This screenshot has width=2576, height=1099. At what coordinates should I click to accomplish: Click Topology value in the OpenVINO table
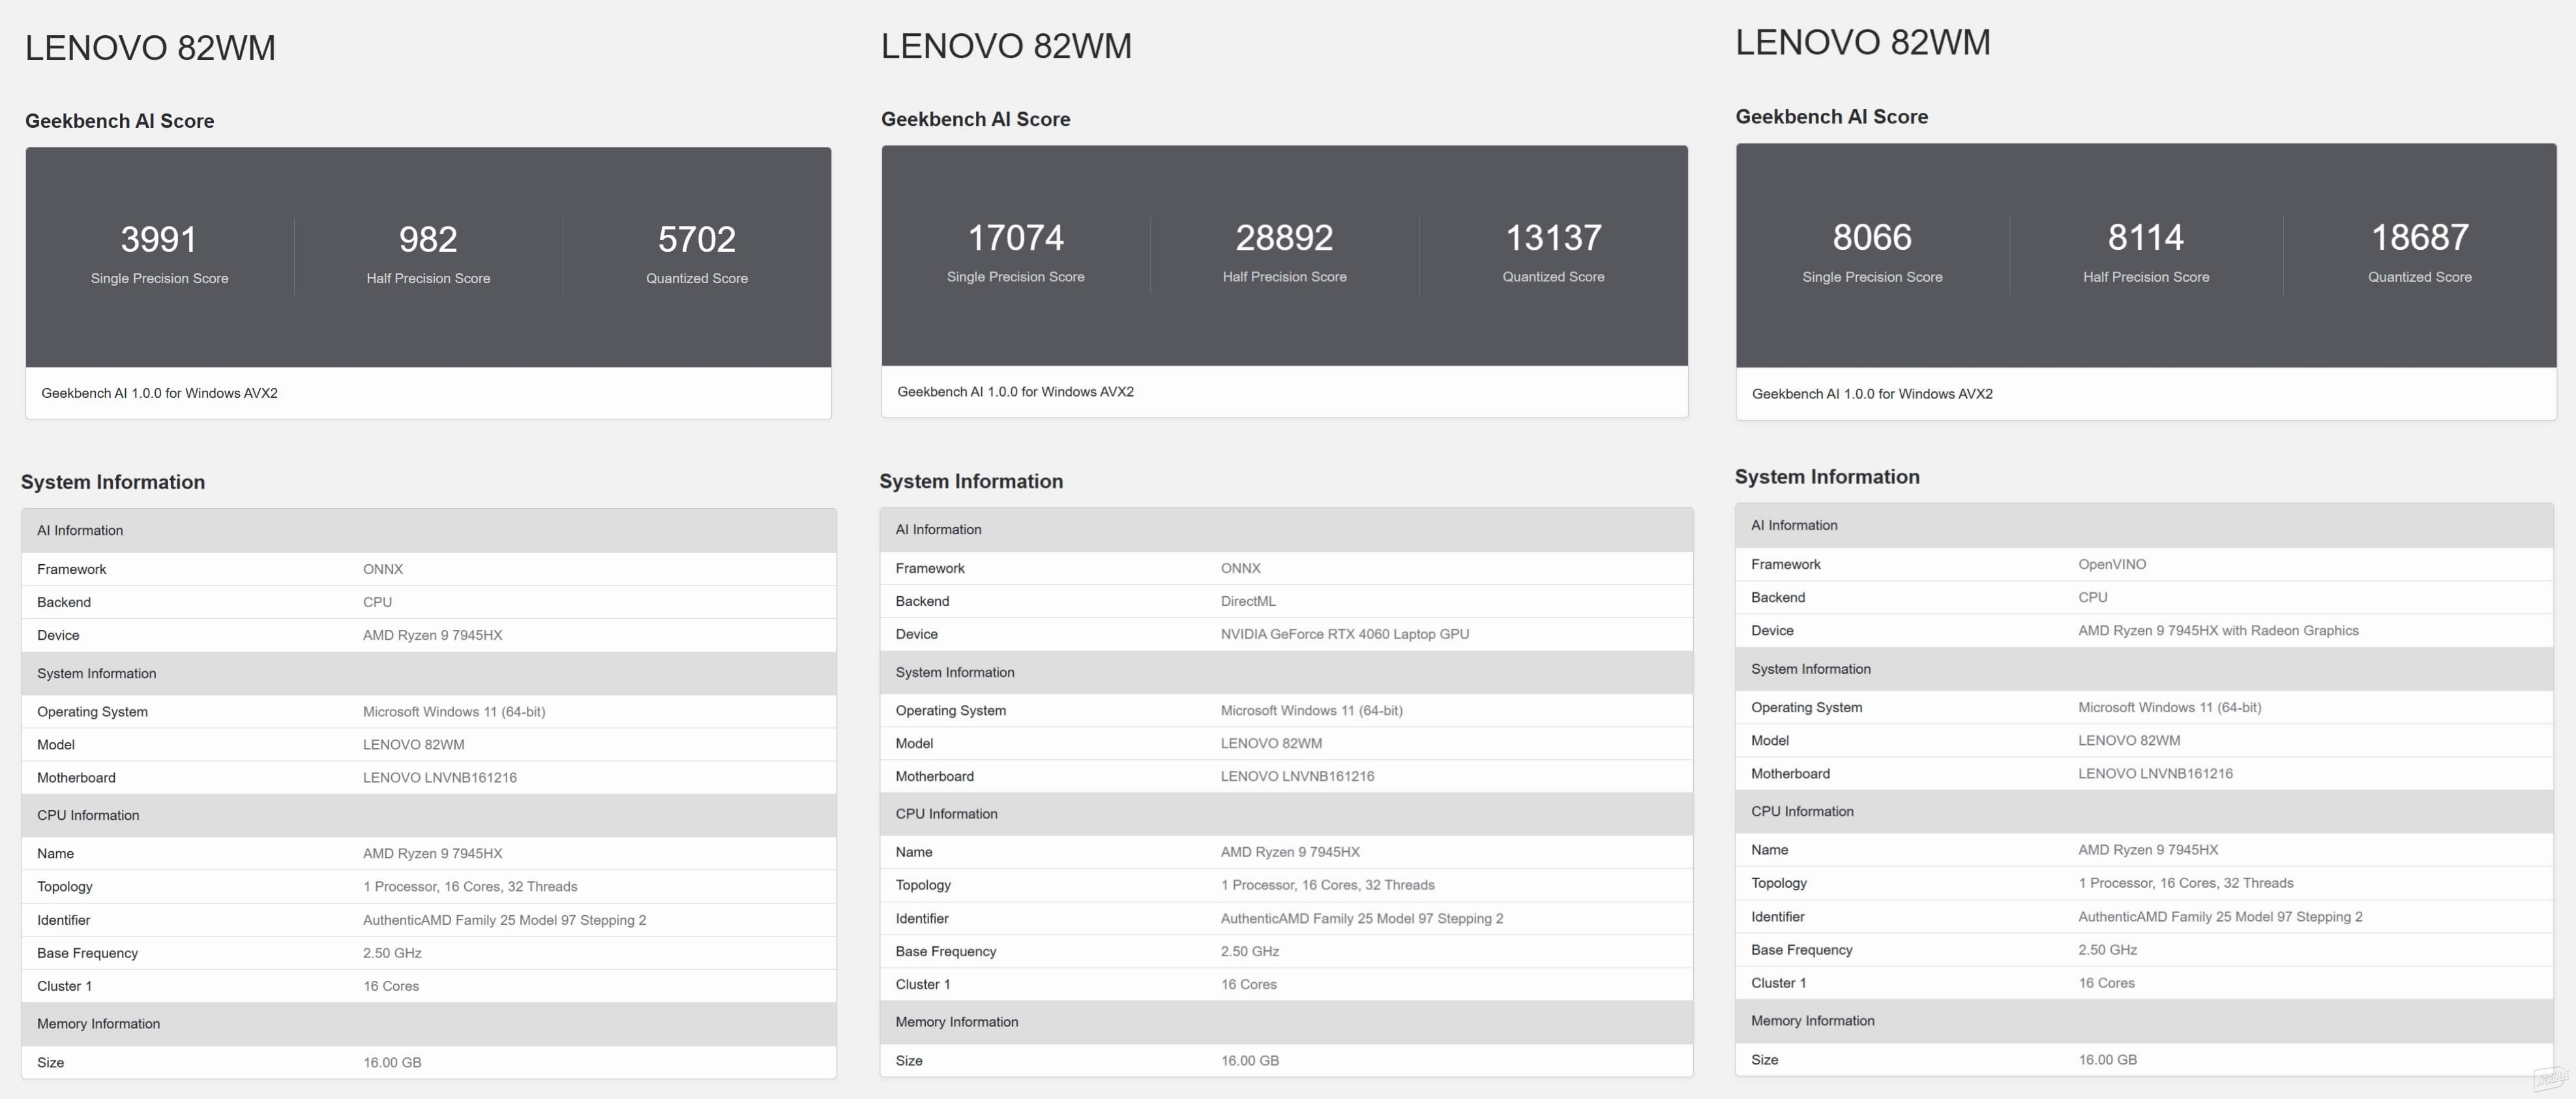pyautogui.click(x=2186, y=883)
